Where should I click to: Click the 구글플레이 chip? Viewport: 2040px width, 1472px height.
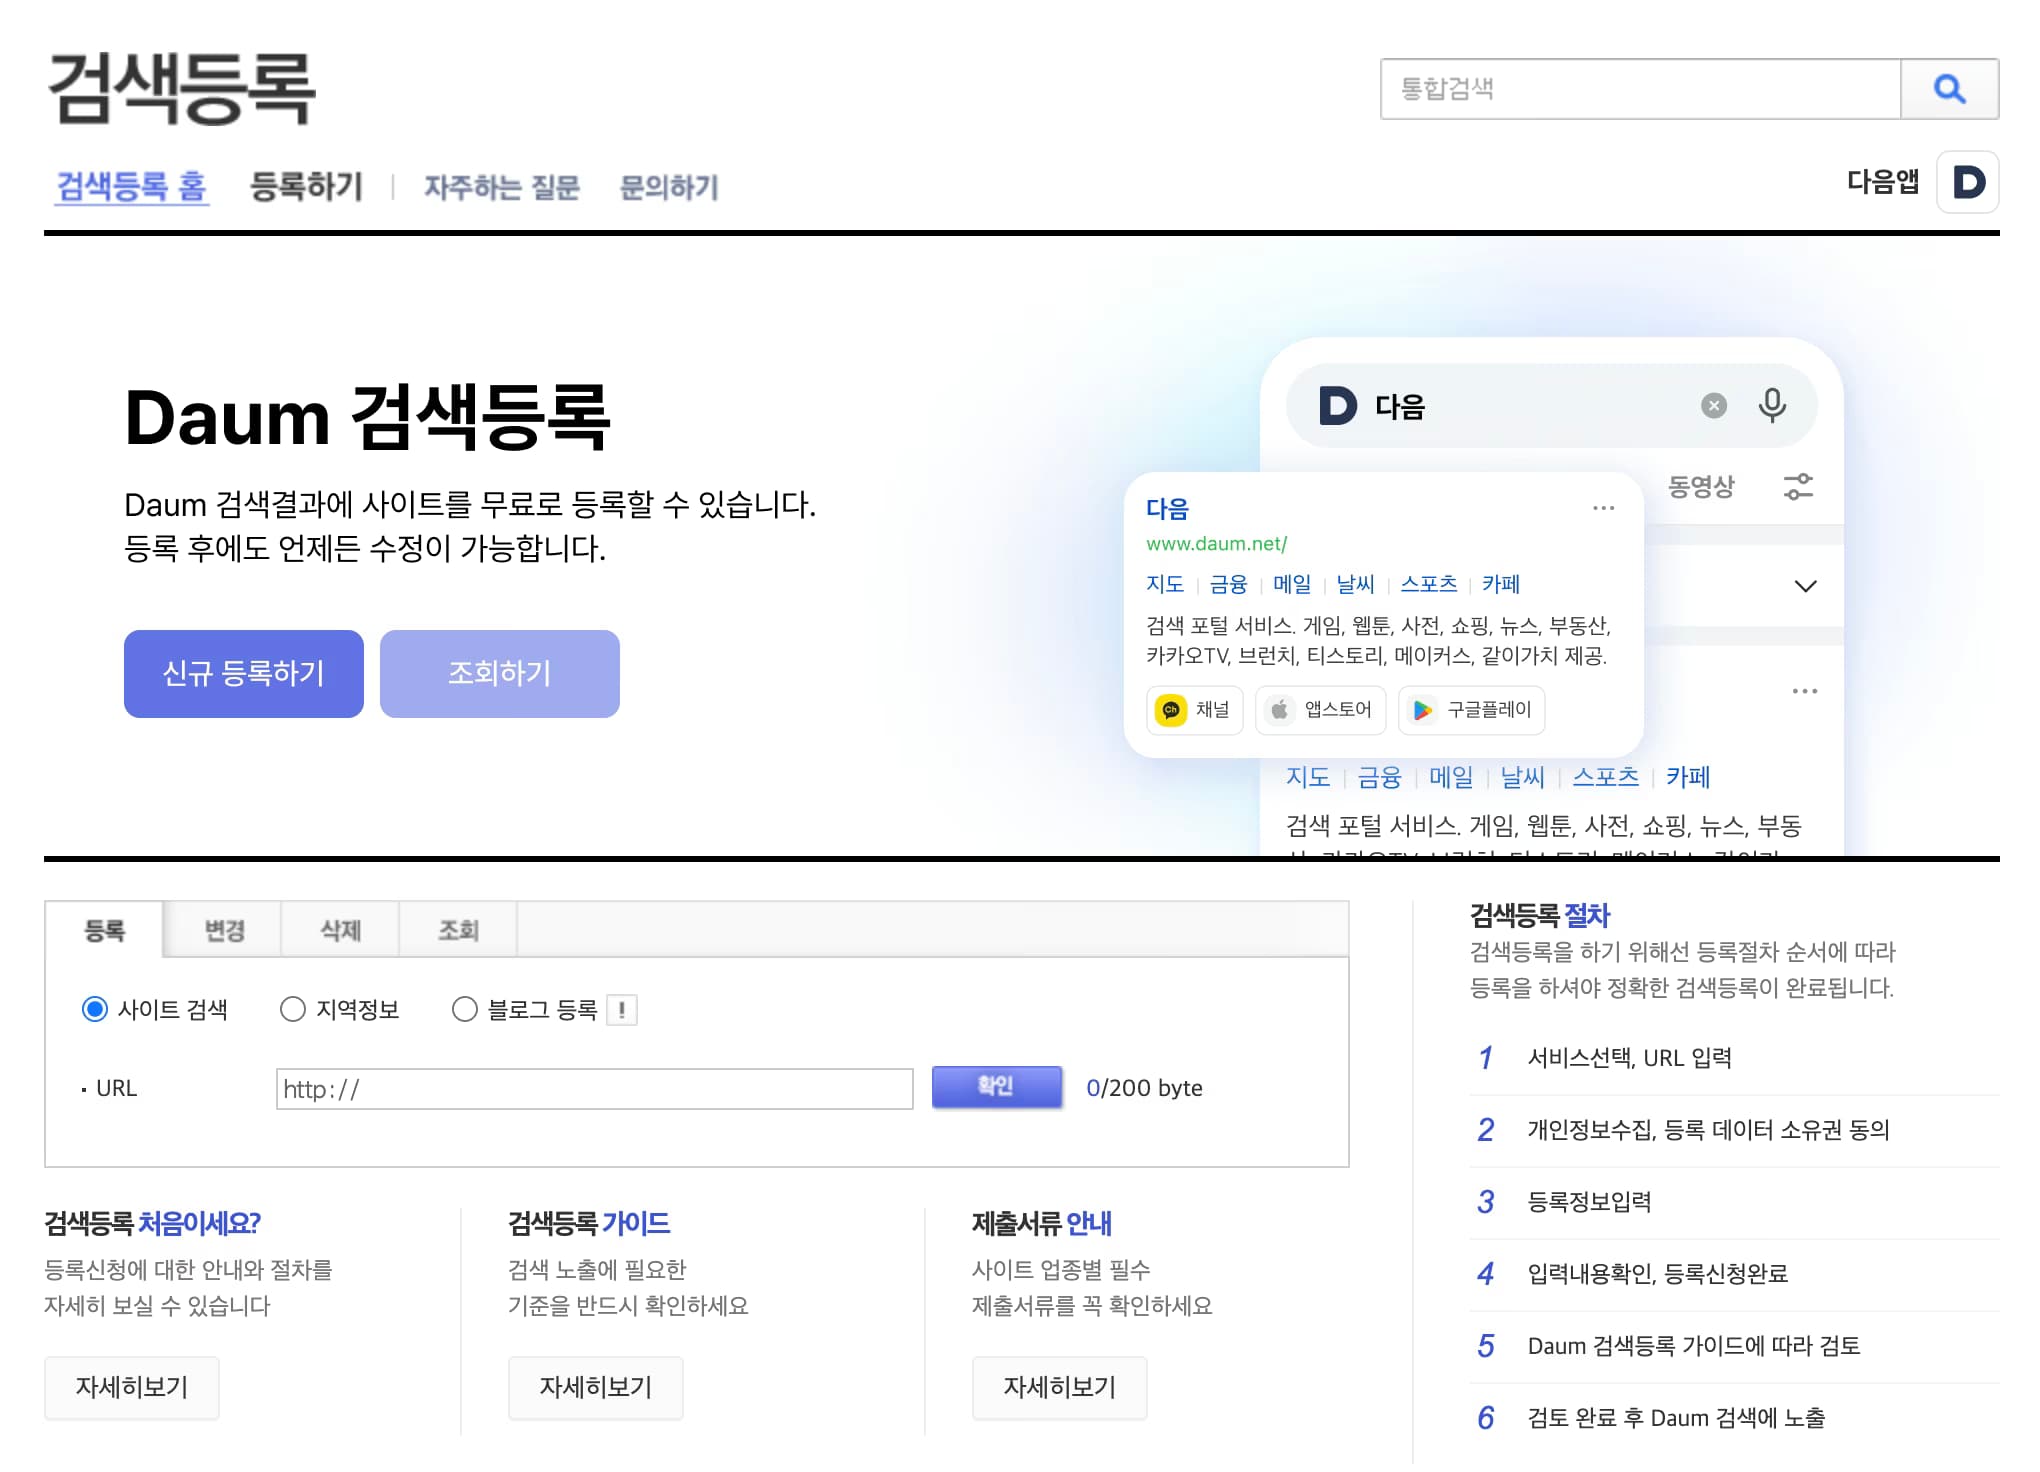pos(1471,710)
